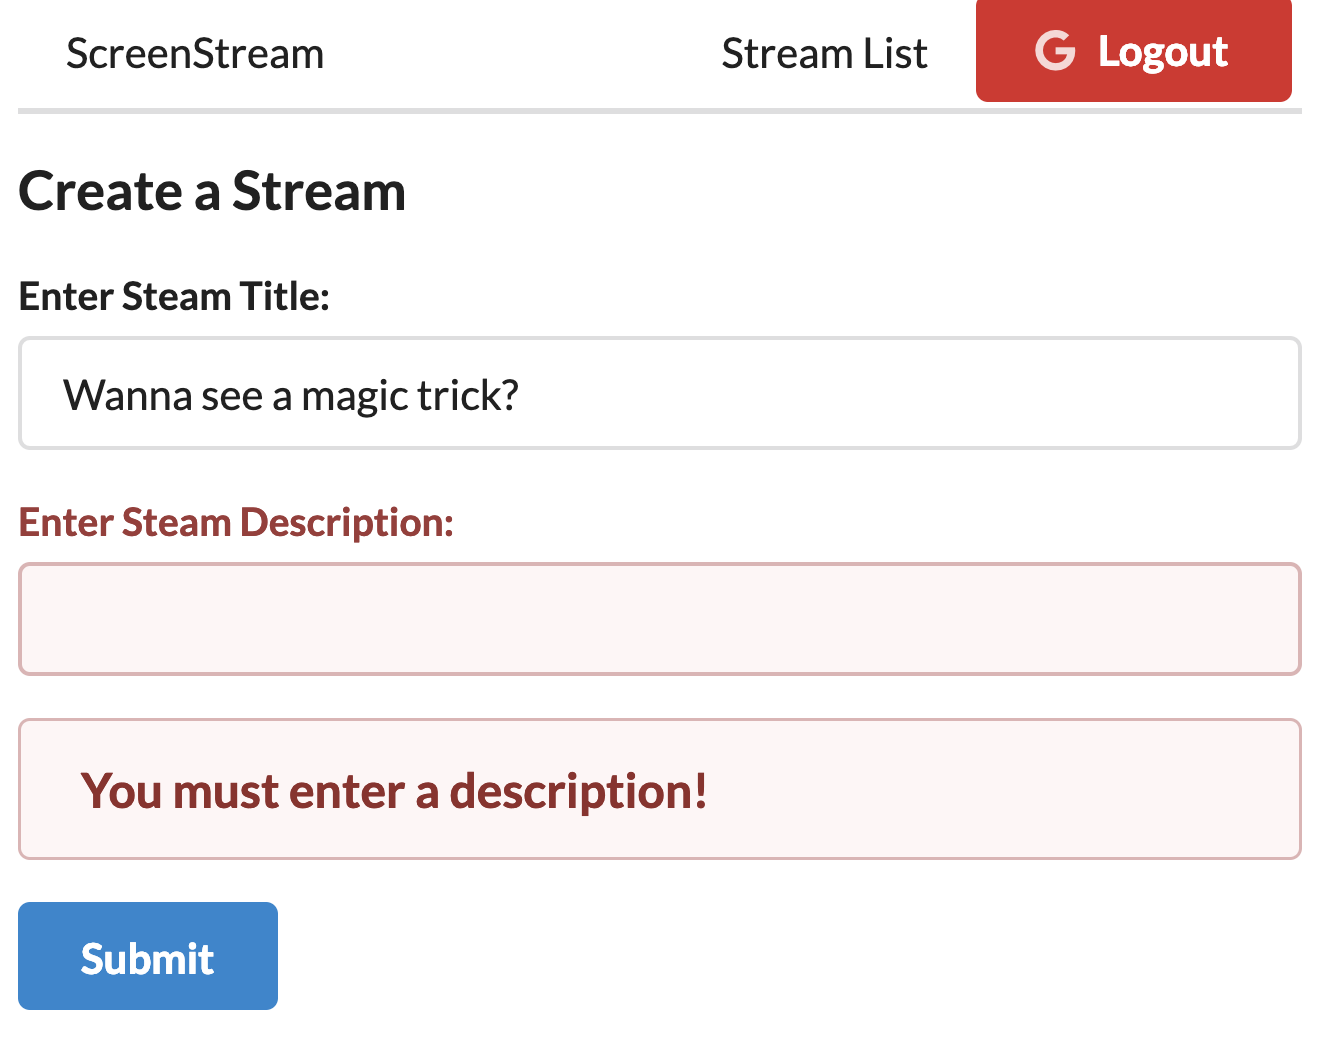
Task: Click the Google logo on Logout button
Action: point(1055,51)
